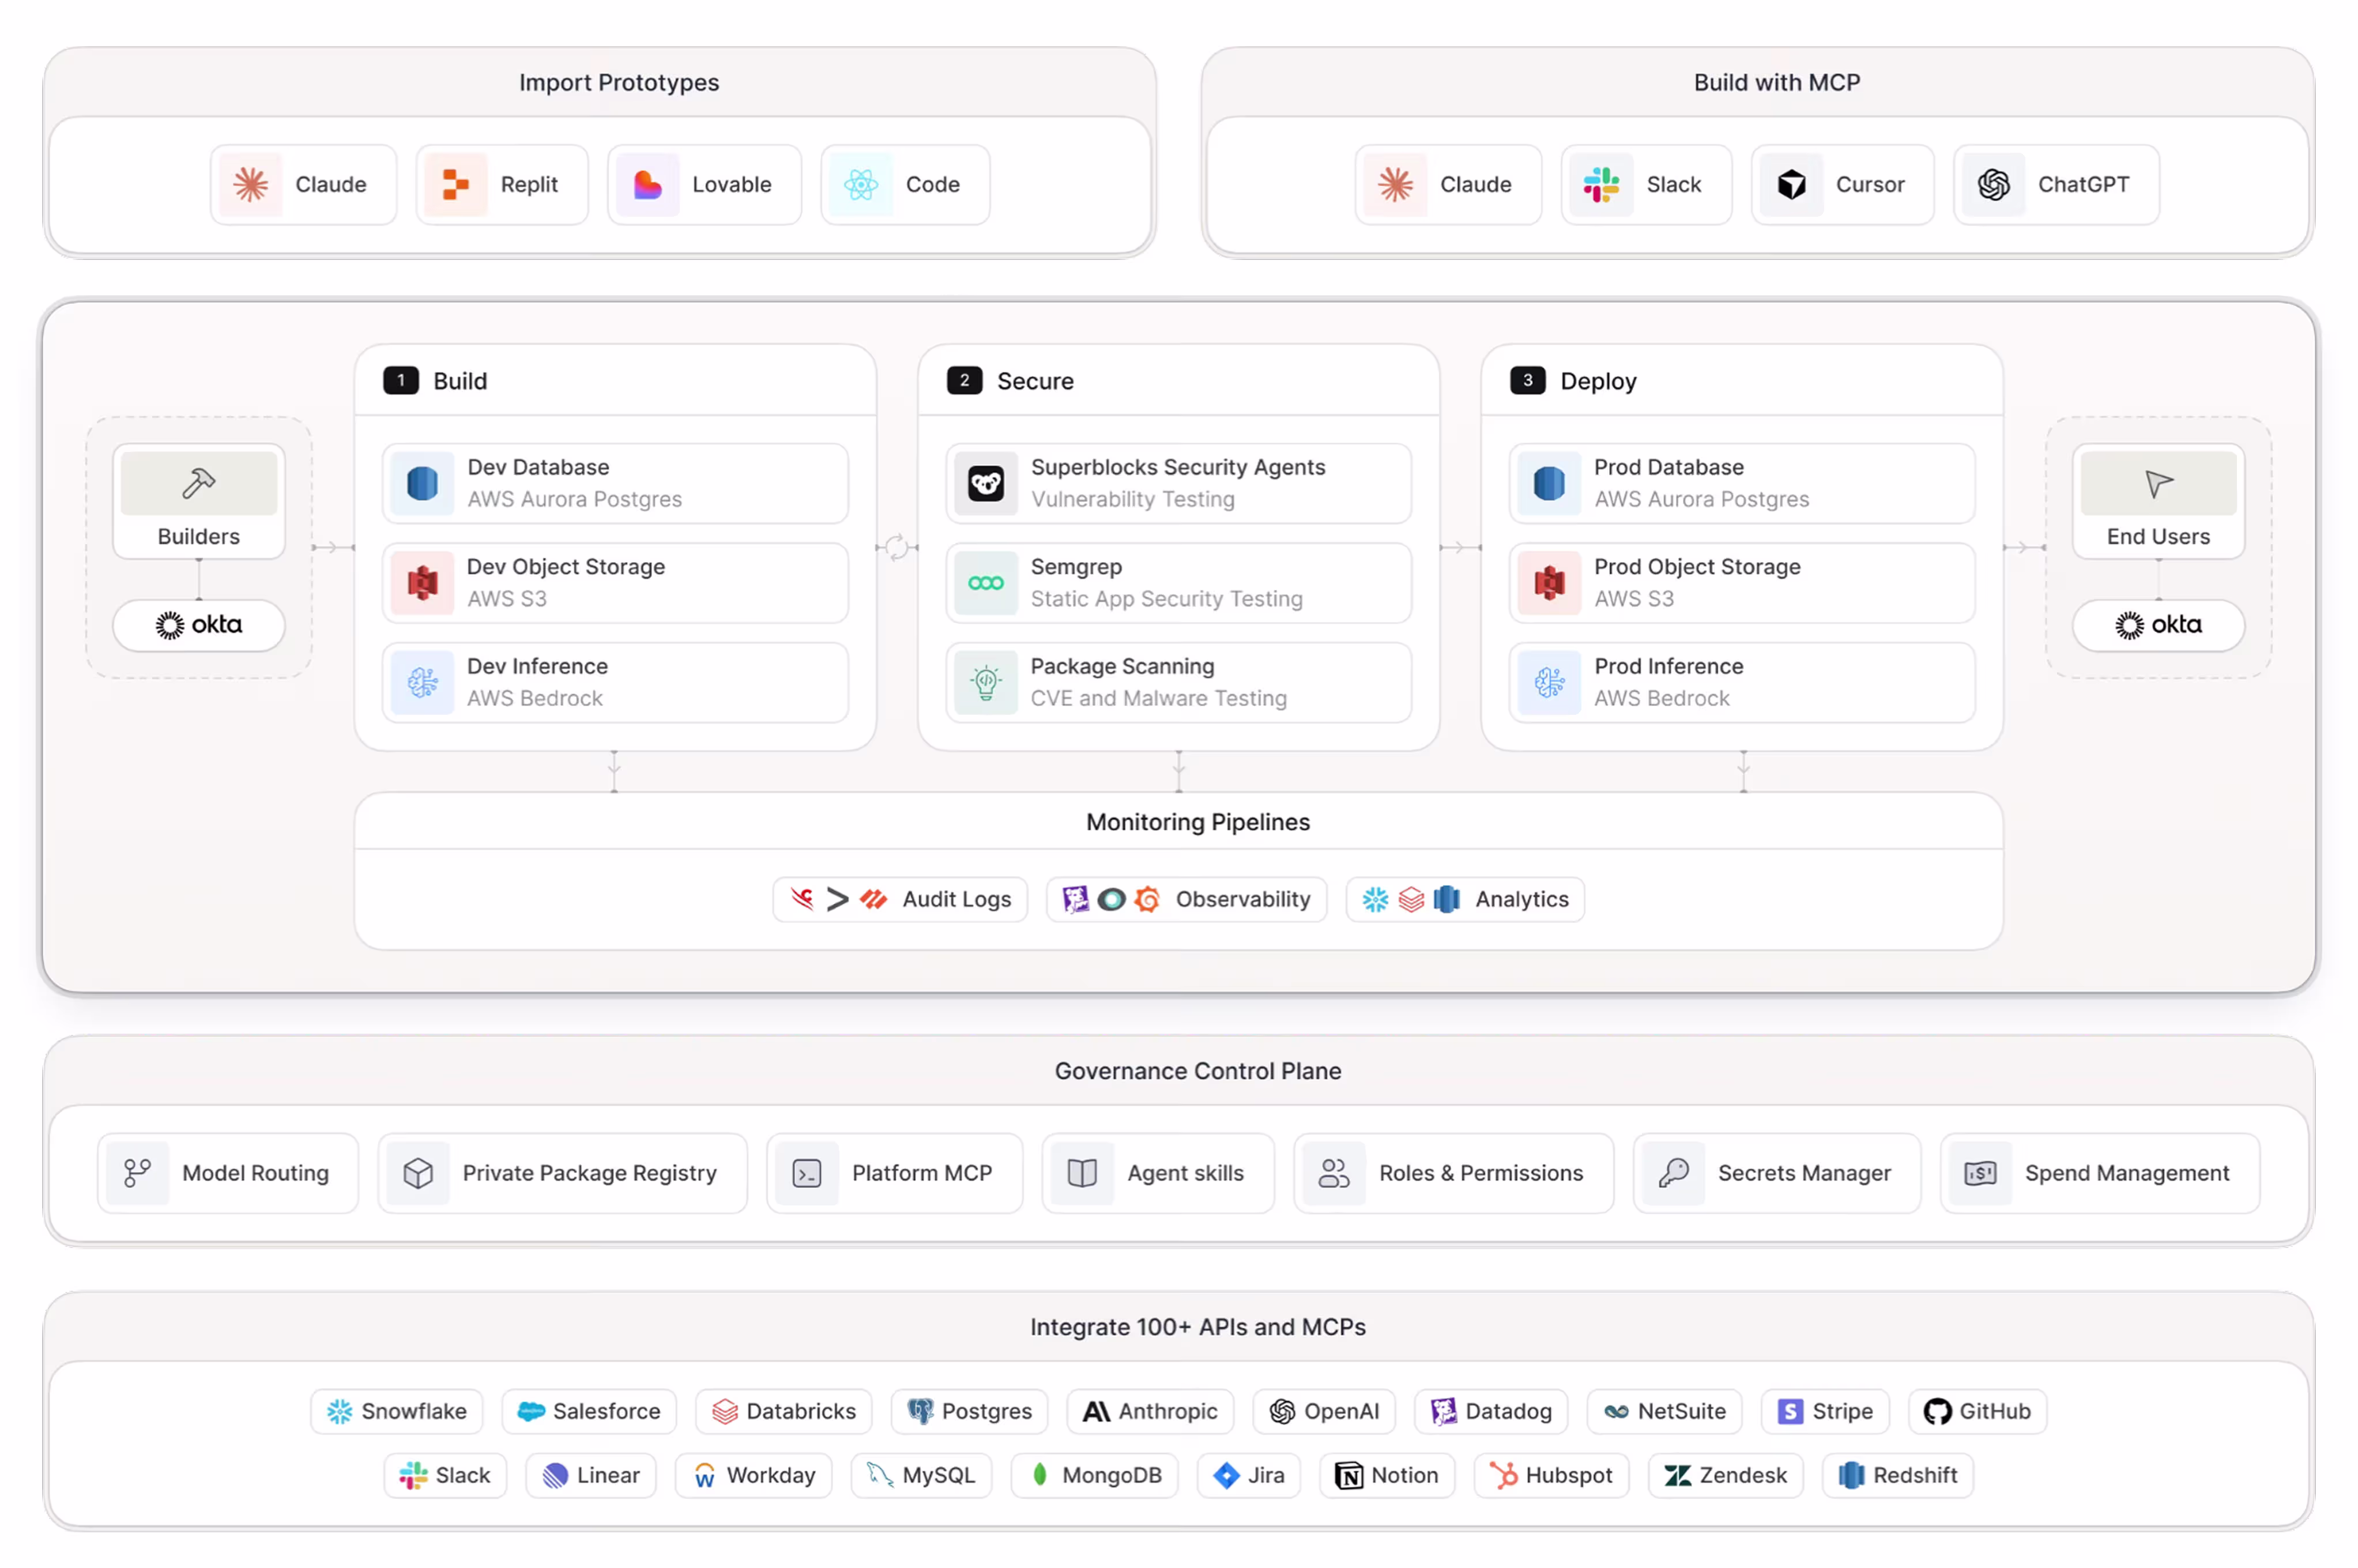Click the Claude icon under Build with MCP
This screenshot has height=1568, width=2358.
click(1395, 184)
